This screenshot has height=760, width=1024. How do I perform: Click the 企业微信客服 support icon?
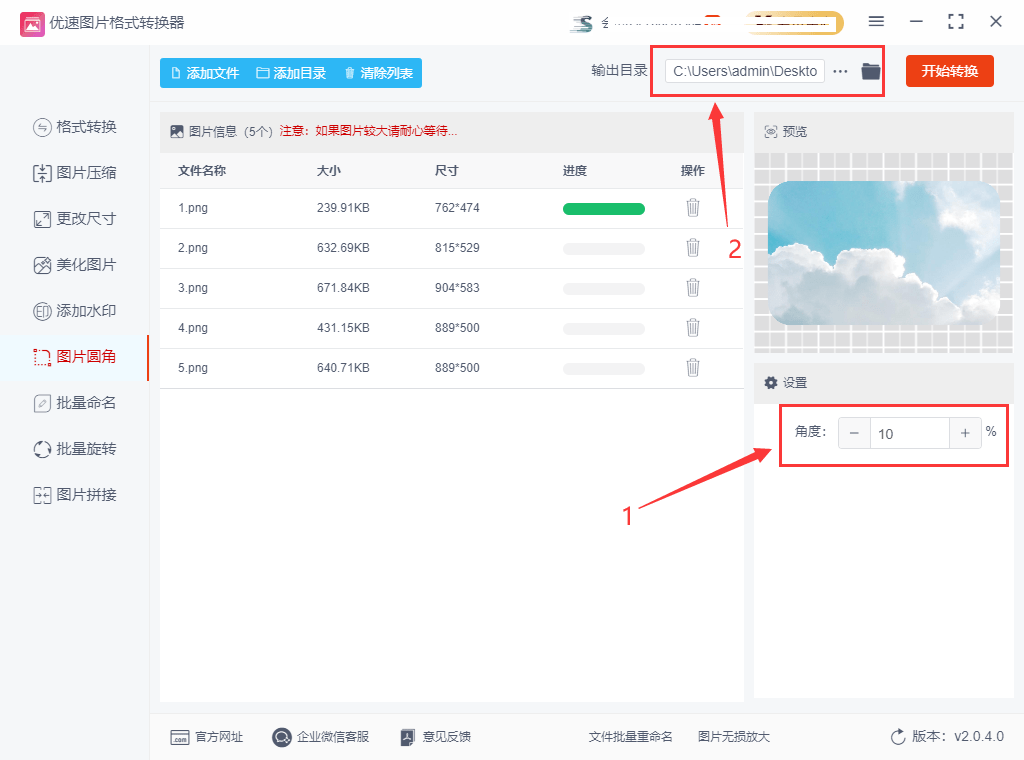(281, 737)
